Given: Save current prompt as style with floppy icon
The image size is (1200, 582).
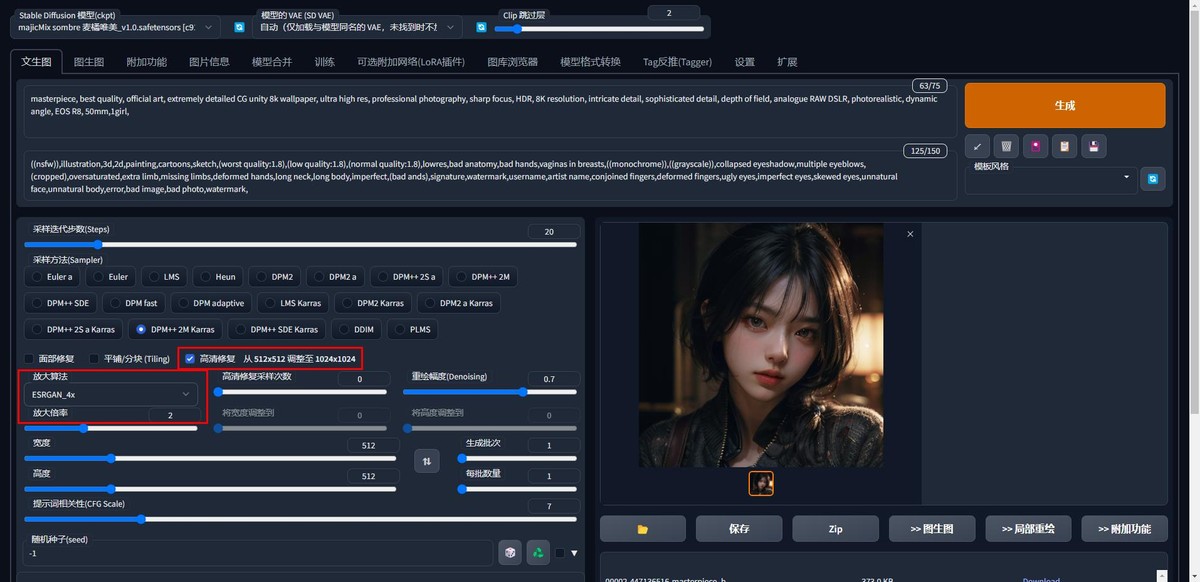Looking at the screenshot, I should [1093, 146].
